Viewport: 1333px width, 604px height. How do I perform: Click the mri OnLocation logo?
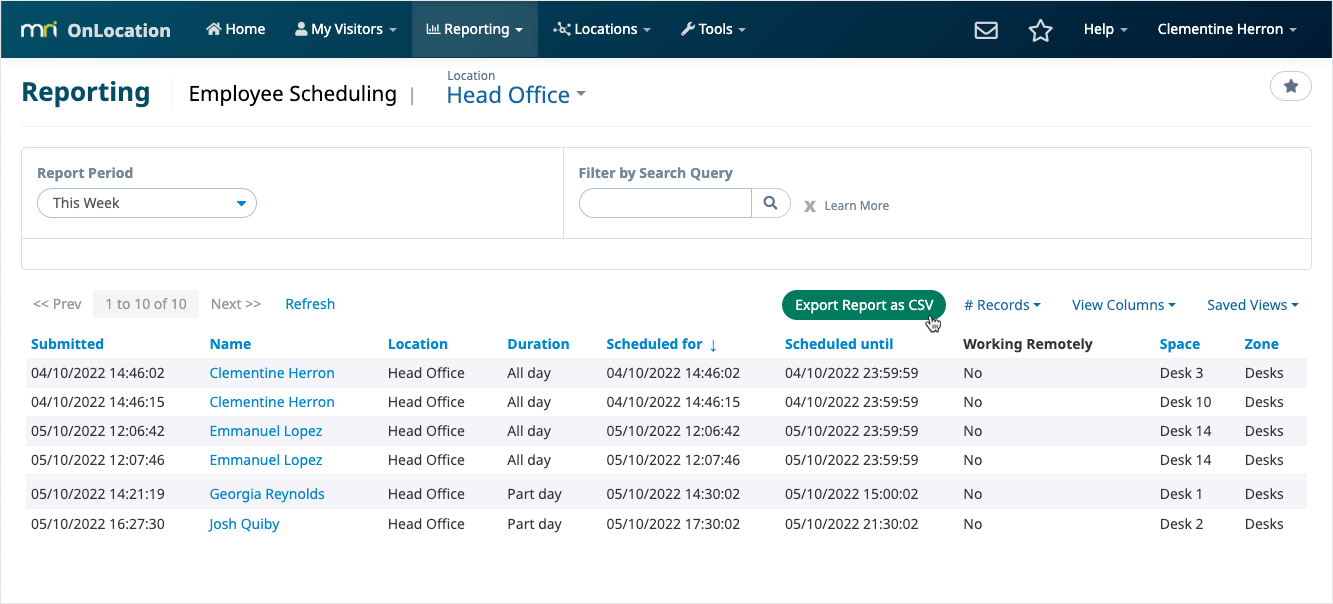coord(95,29)
